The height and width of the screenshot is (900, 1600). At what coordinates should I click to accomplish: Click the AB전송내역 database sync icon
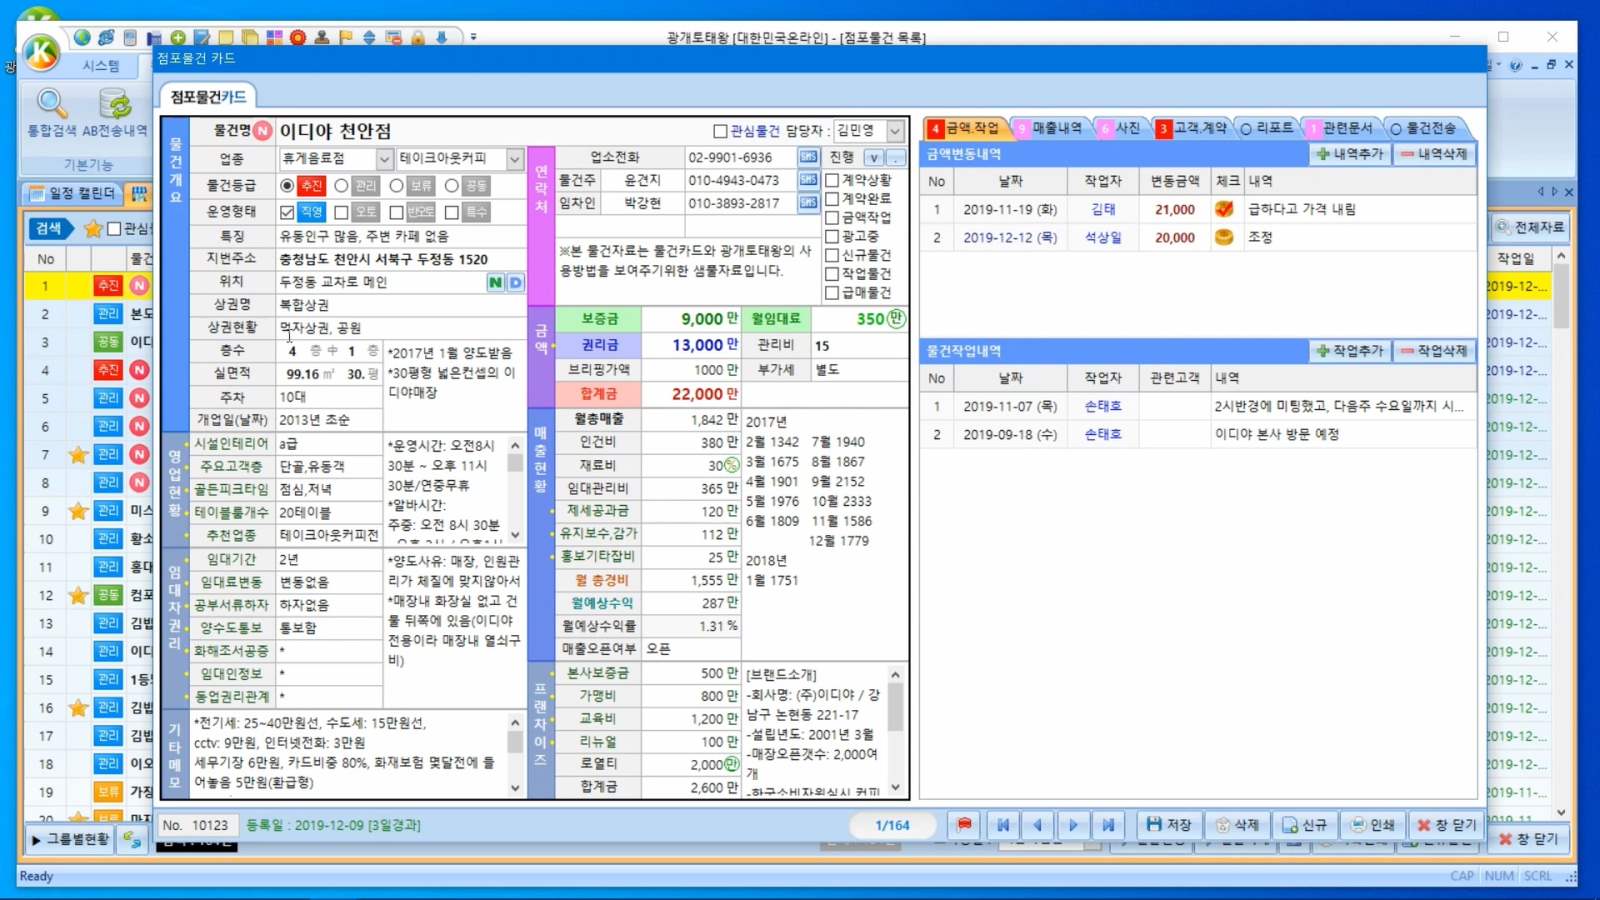[x=114, y=112]
